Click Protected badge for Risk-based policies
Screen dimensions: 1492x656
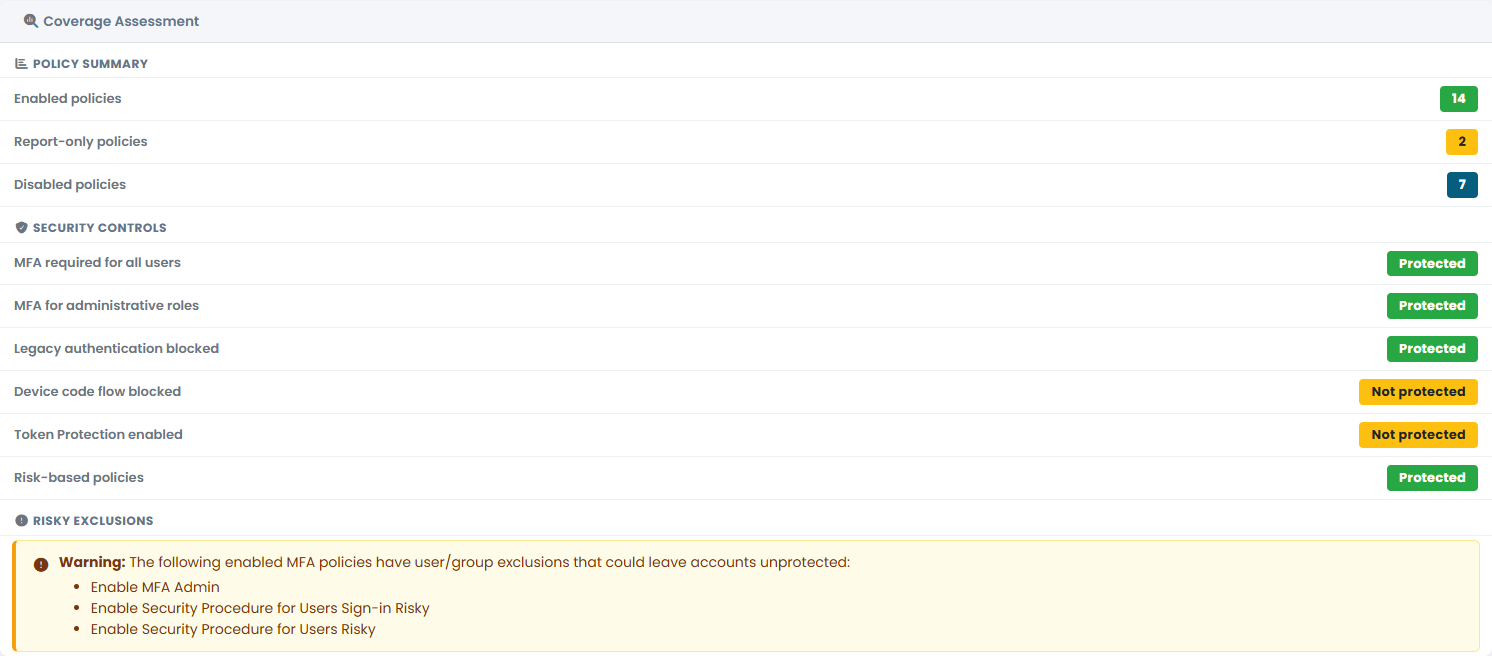pyautogui.click(x=1432, y=478)
